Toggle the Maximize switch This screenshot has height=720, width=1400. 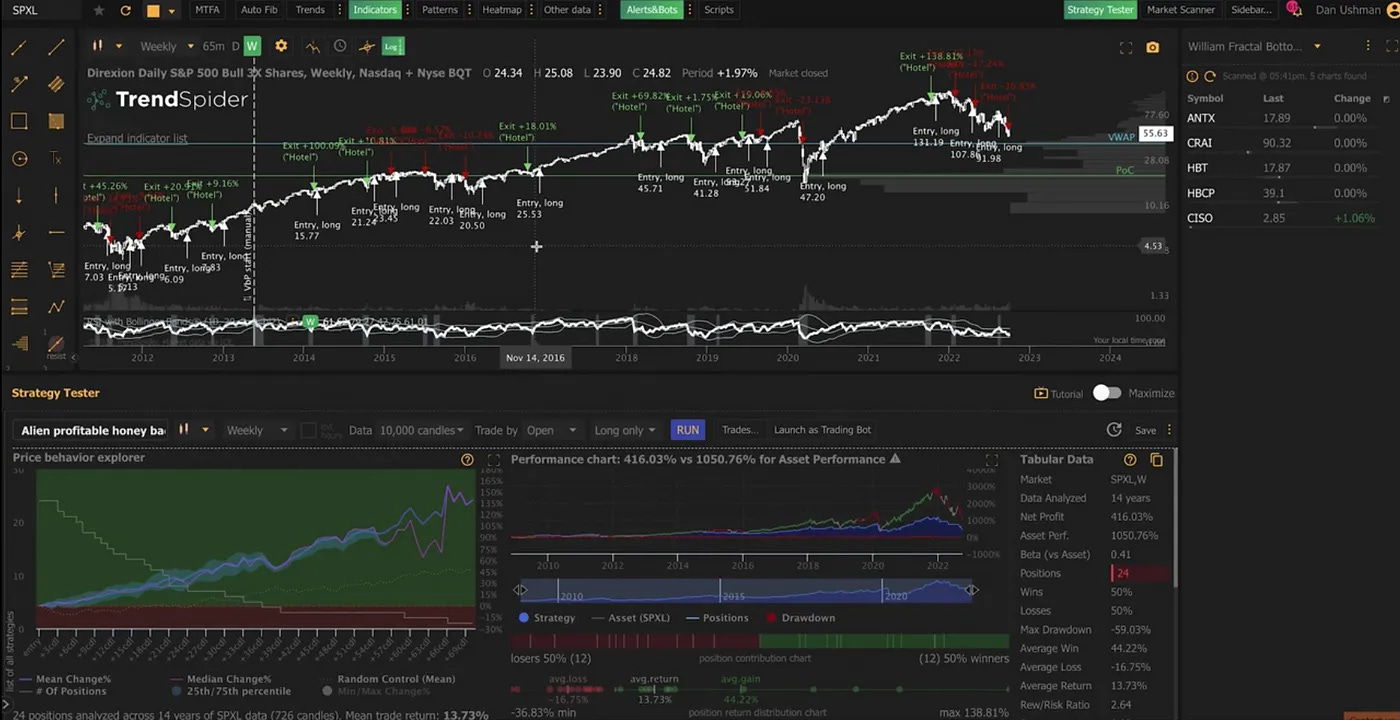pyautogui.click(x=1106, y=393)
